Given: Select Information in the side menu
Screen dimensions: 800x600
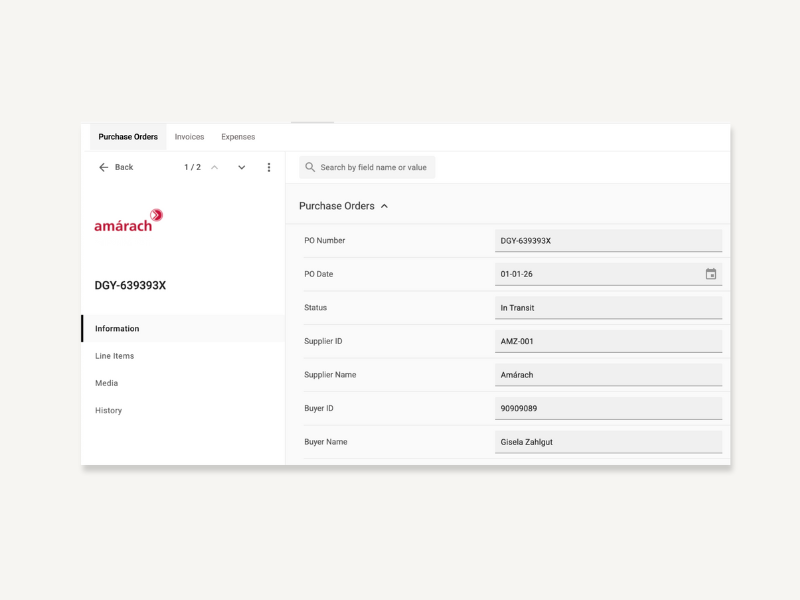Looking at the screenshot, I should [x=183, y=329].
